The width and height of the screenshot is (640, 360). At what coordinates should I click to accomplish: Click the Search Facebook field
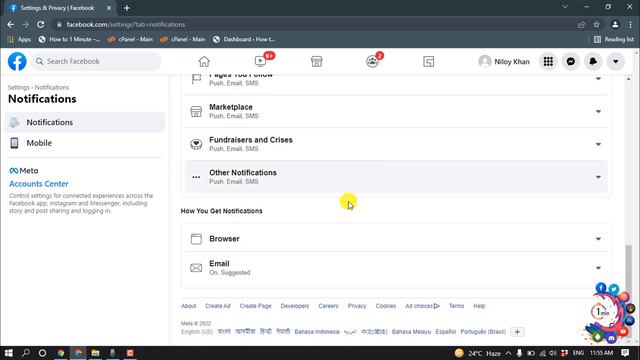96,61
